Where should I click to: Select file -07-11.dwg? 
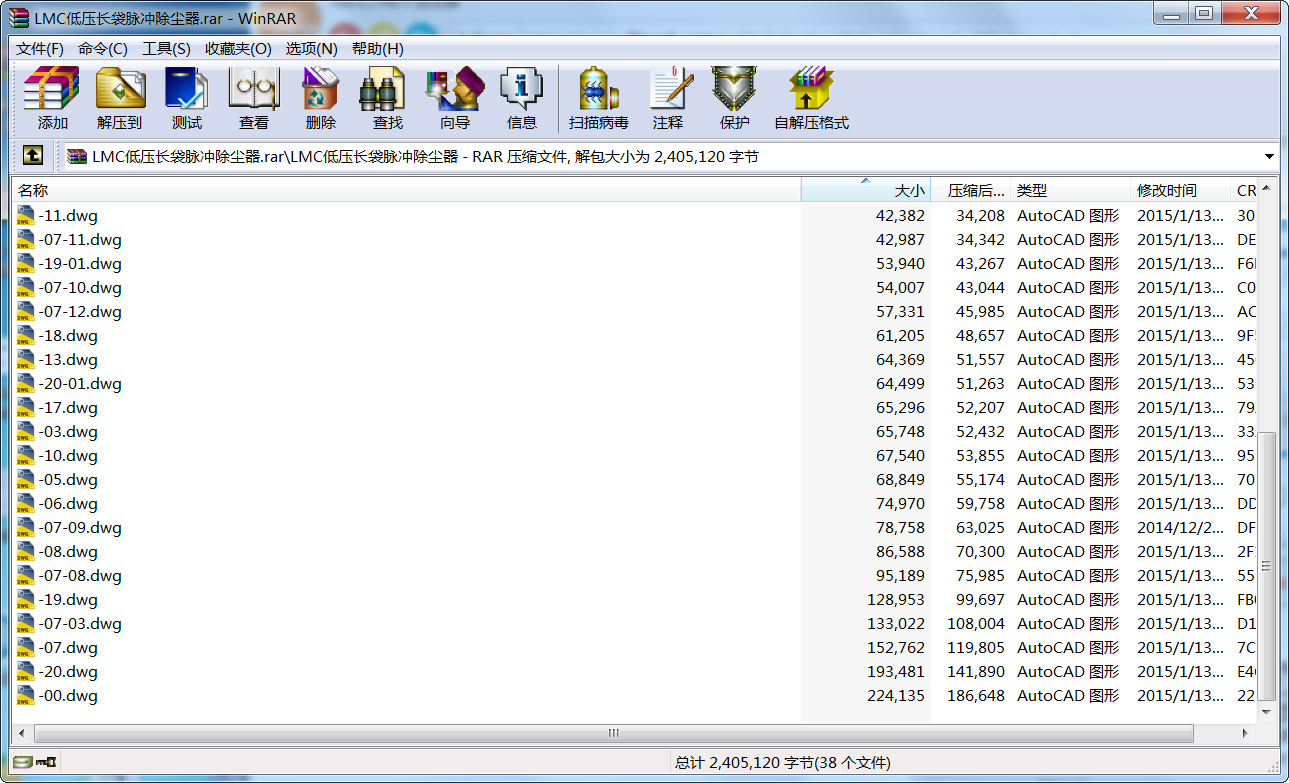(79, 239)
